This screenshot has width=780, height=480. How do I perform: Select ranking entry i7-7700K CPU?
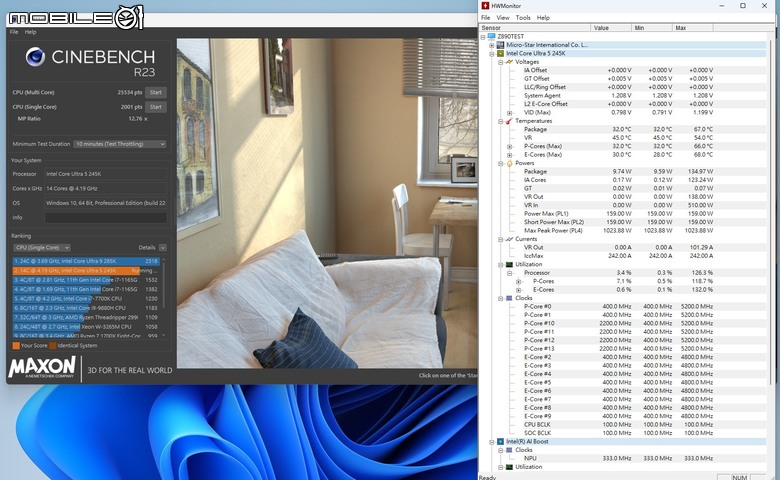(86, 299)
